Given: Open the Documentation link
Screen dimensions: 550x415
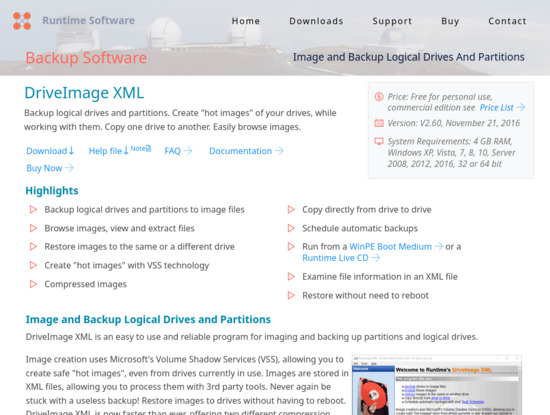Looking at the screenshot, I should click(x=241, y=151).
